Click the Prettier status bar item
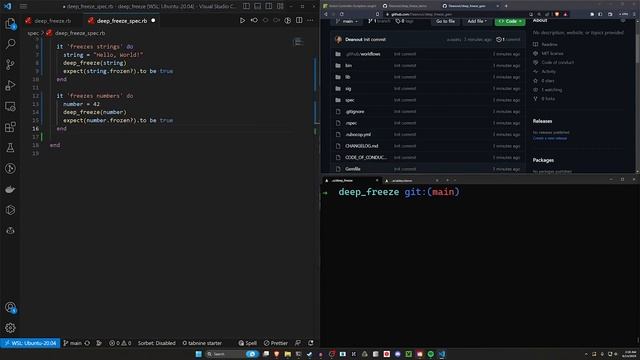This screenshot has width=640, height=360. 276,343
